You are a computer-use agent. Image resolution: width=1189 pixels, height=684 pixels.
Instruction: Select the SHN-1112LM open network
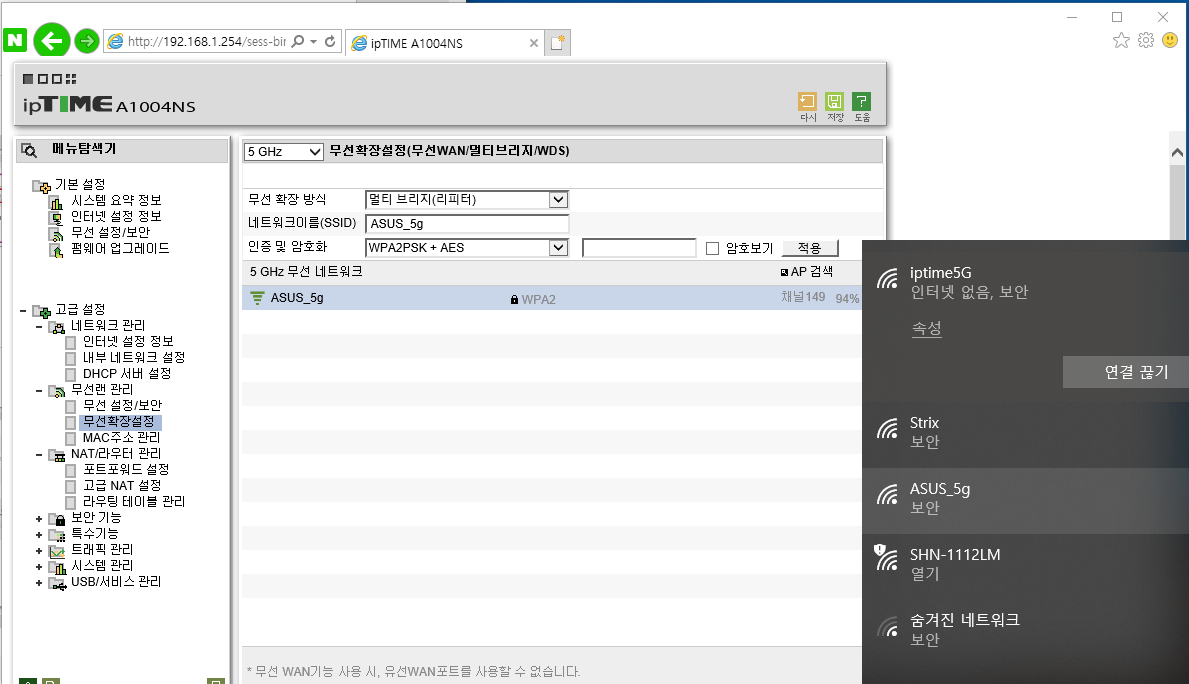[x=1025, y=564]
